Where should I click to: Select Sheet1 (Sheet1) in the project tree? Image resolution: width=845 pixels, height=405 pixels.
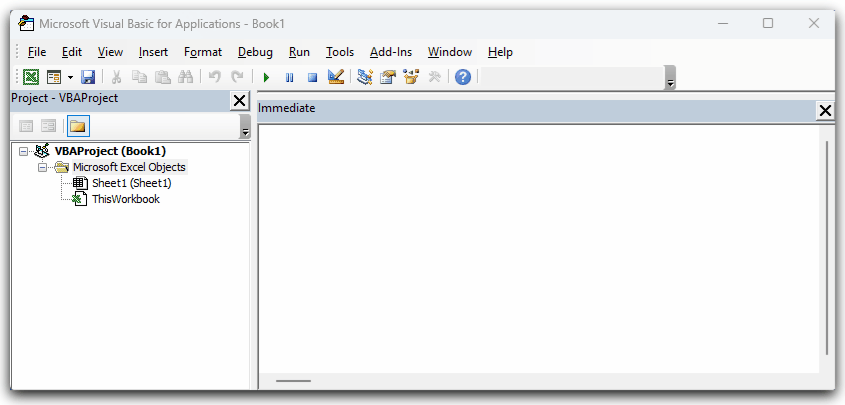[x=131, y=184]
